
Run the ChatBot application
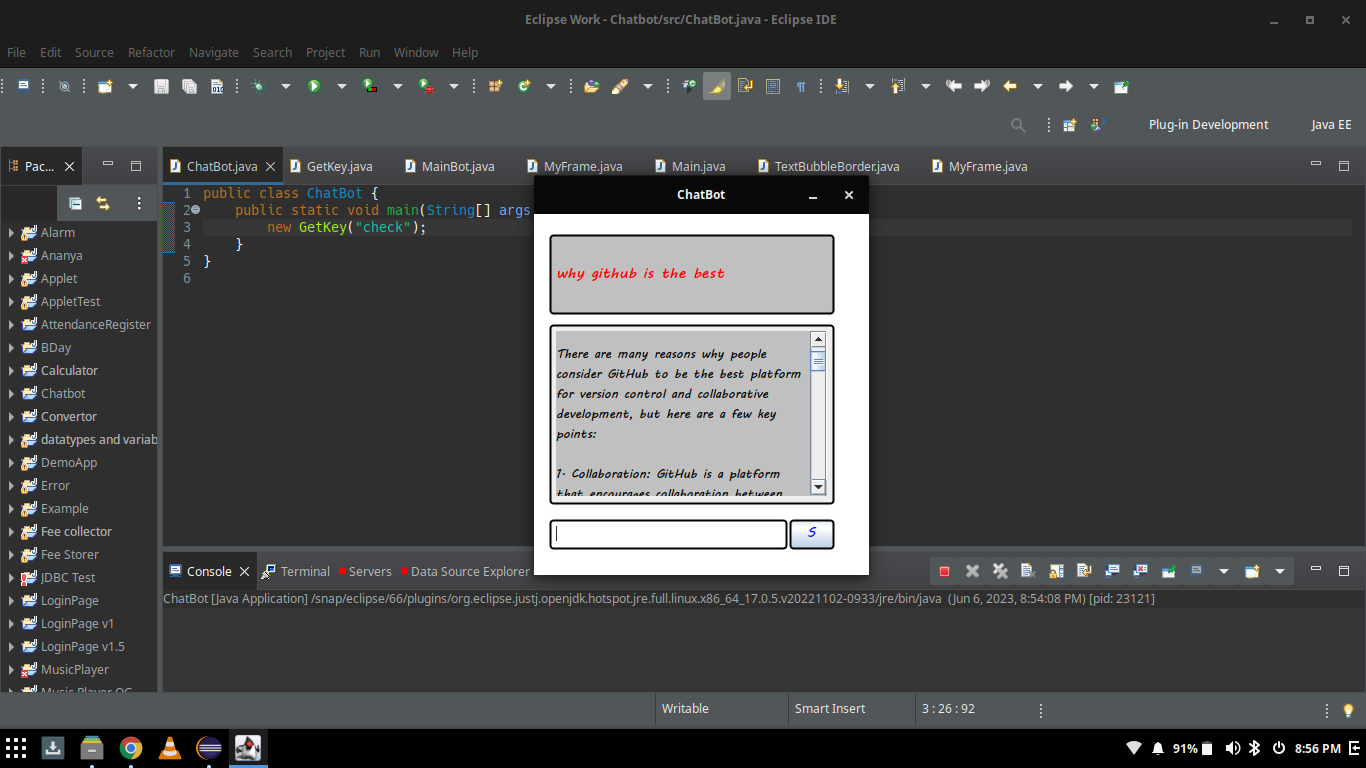[314, 86]
